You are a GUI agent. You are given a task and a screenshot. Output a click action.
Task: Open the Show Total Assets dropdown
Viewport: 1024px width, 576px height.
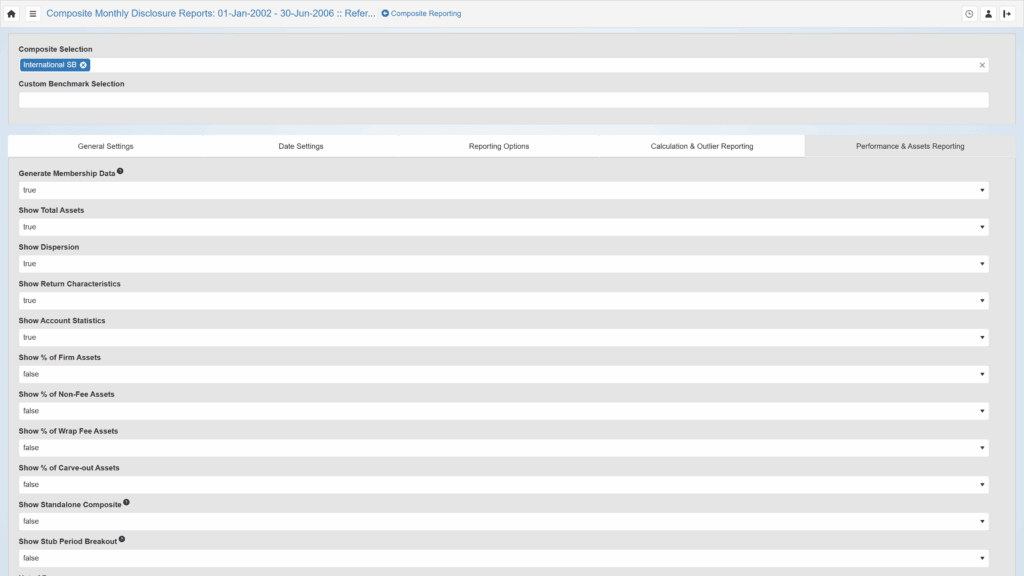tap(503, 227)
